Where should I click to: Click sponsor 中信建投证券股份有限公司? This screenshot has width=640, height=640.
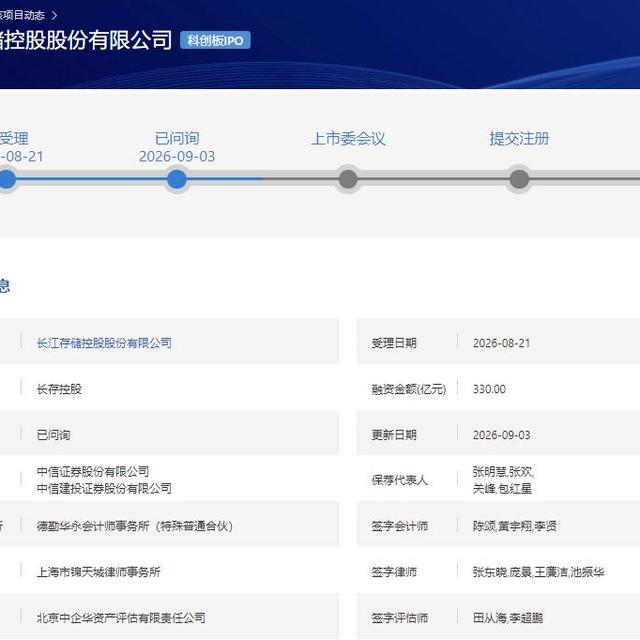tap(104, 488)
